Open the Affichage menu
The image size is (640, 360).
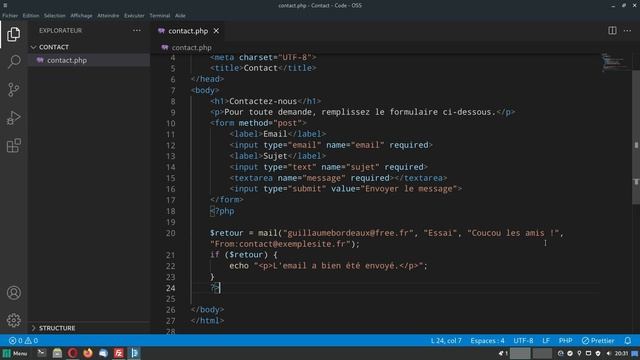[x=81, y=16]
